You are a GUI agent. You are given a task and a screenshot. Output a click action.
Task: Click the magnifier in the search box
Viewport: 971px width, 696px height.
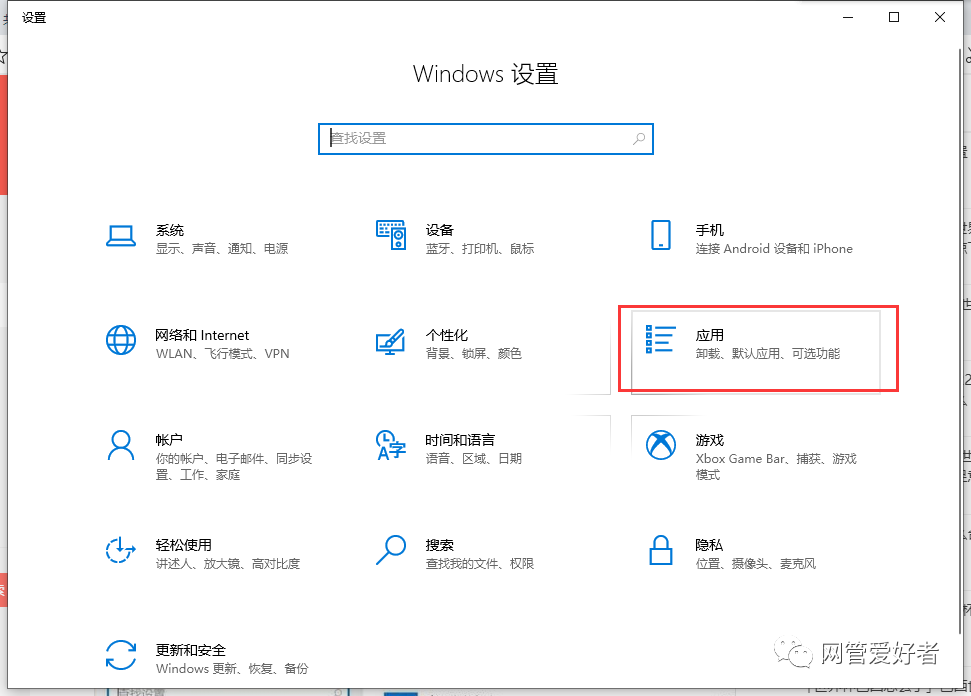[639, 139]
